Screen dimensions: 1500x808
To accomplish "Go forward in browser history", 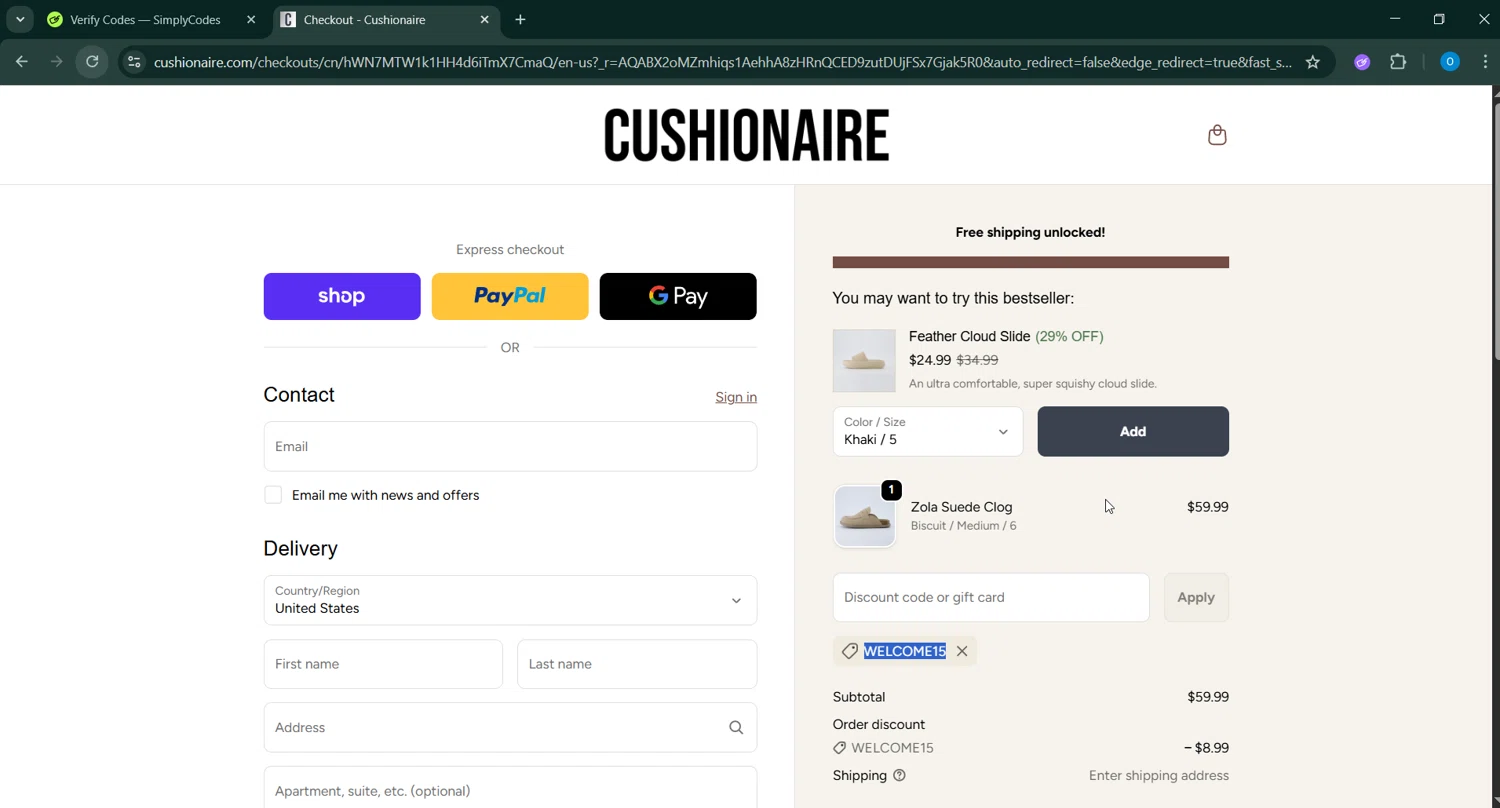I will pos(57,62).
